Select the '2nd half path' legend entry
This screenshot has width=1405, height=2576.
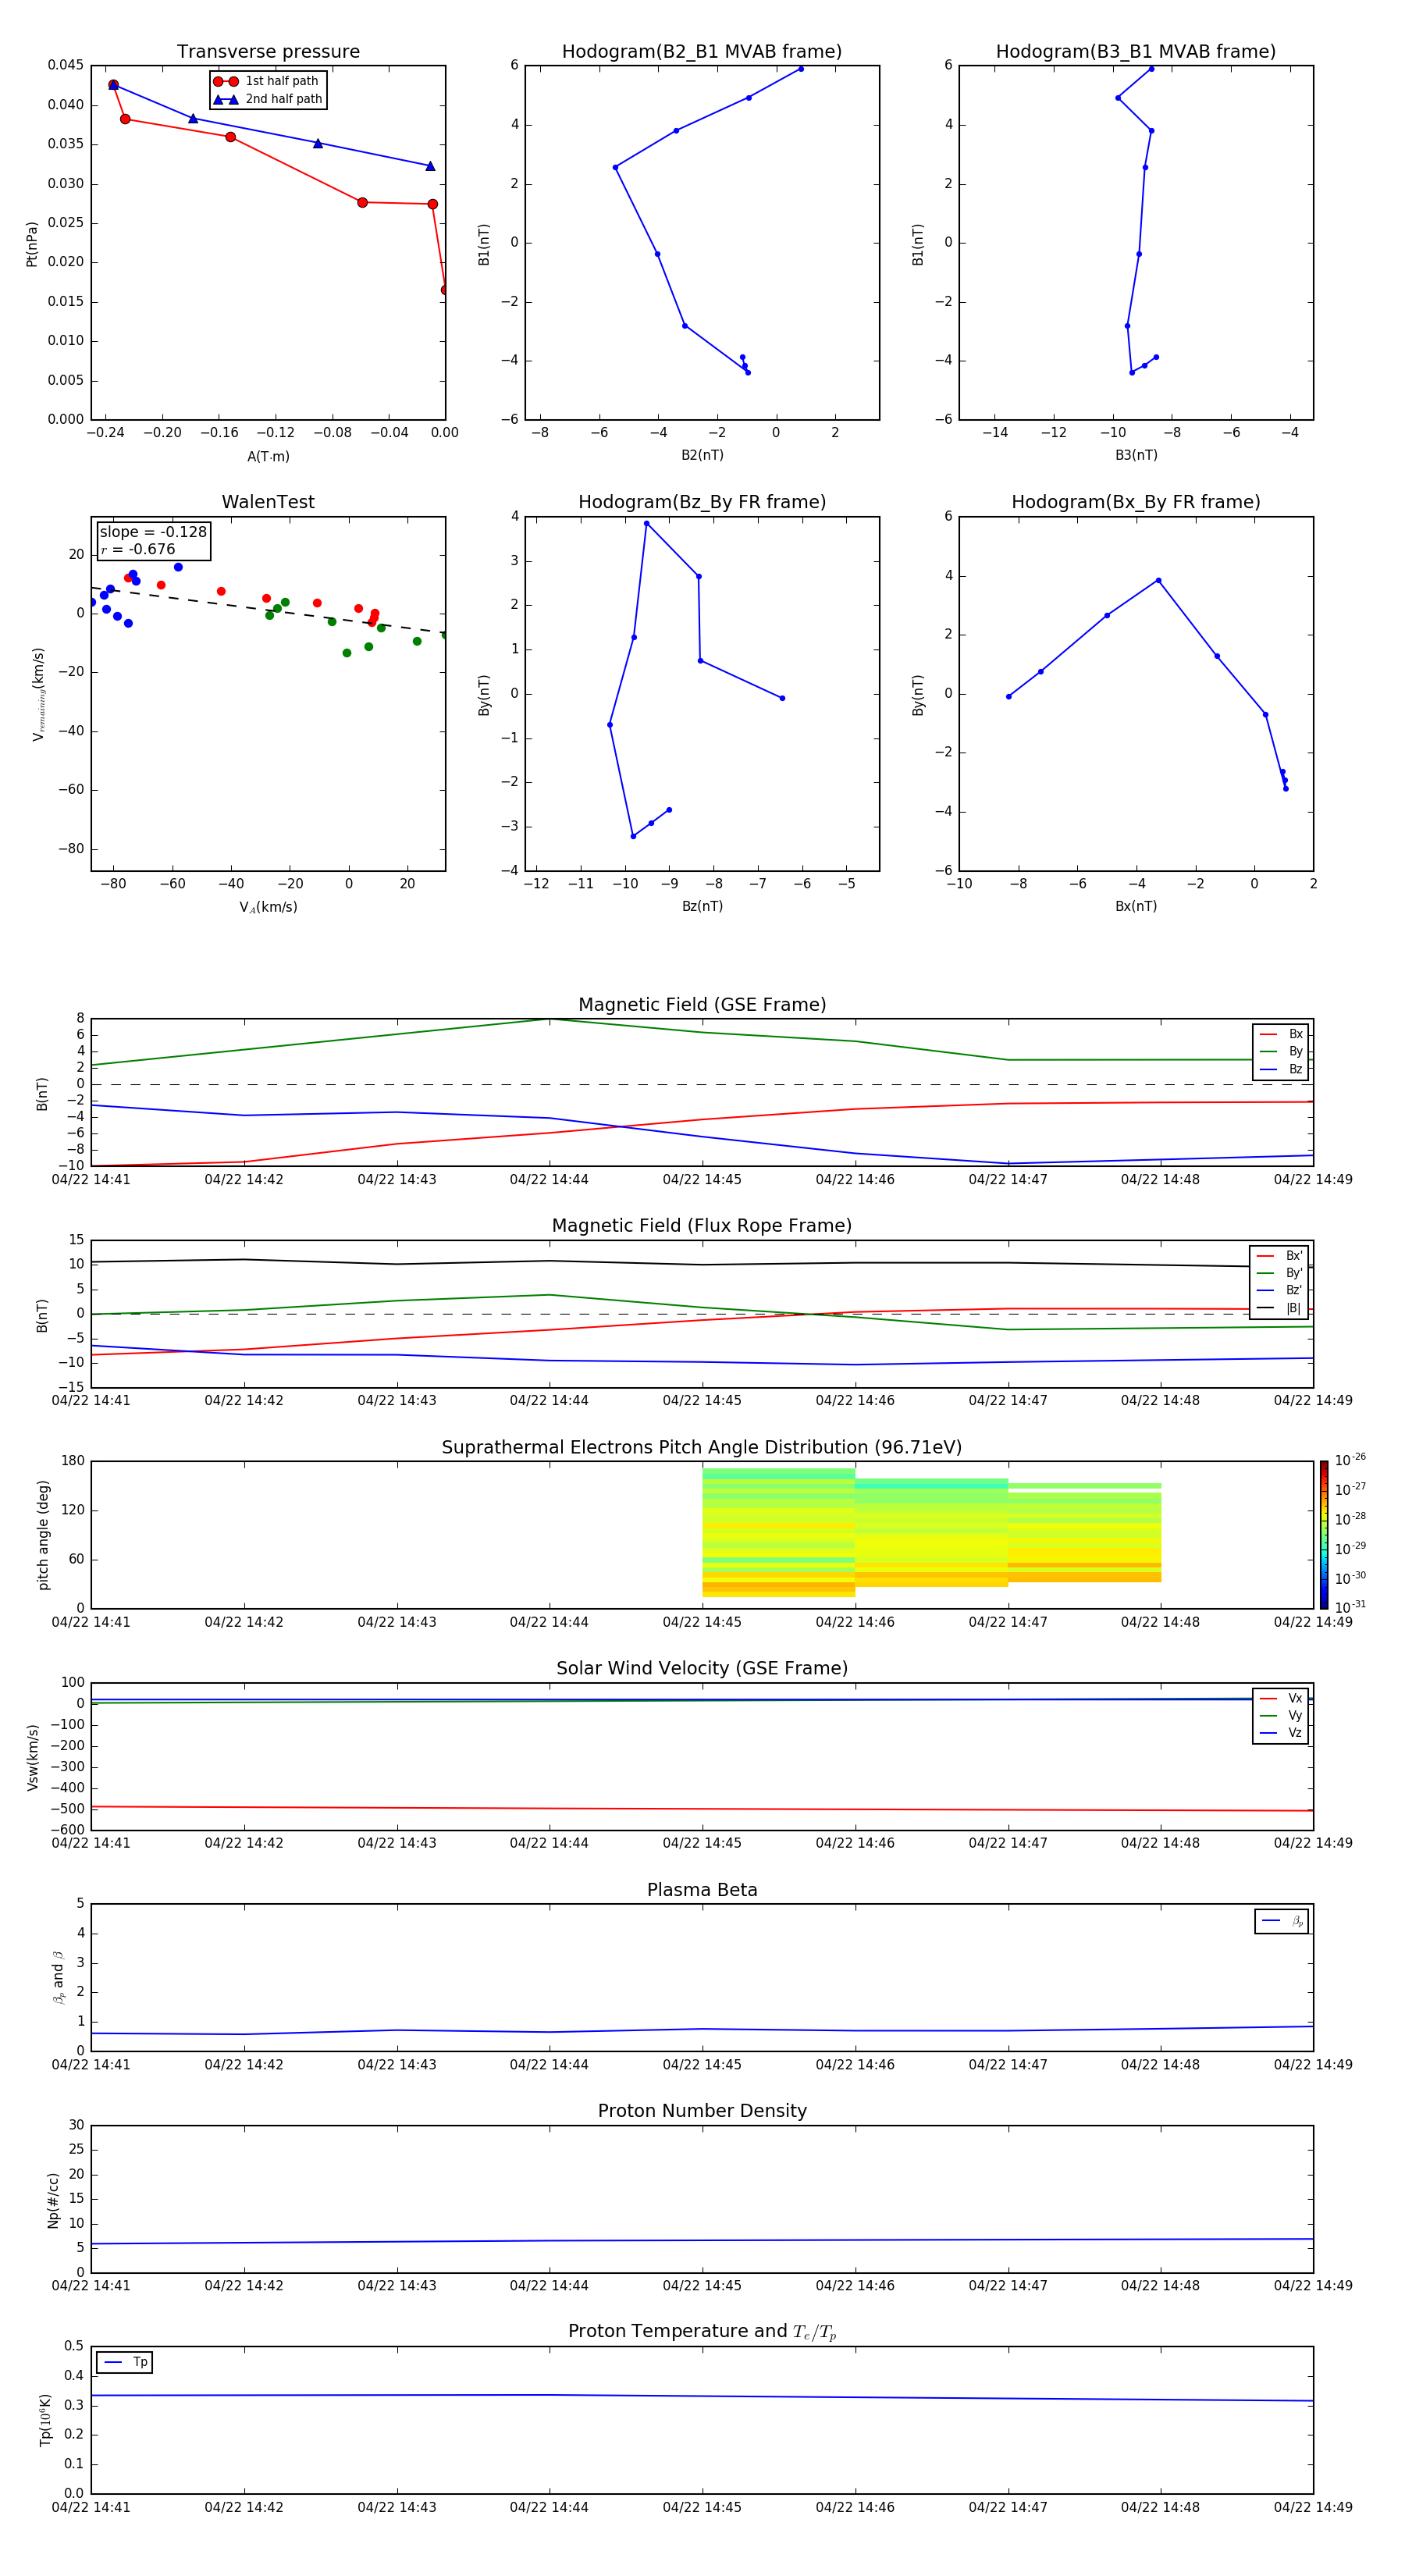coord(267,99)
